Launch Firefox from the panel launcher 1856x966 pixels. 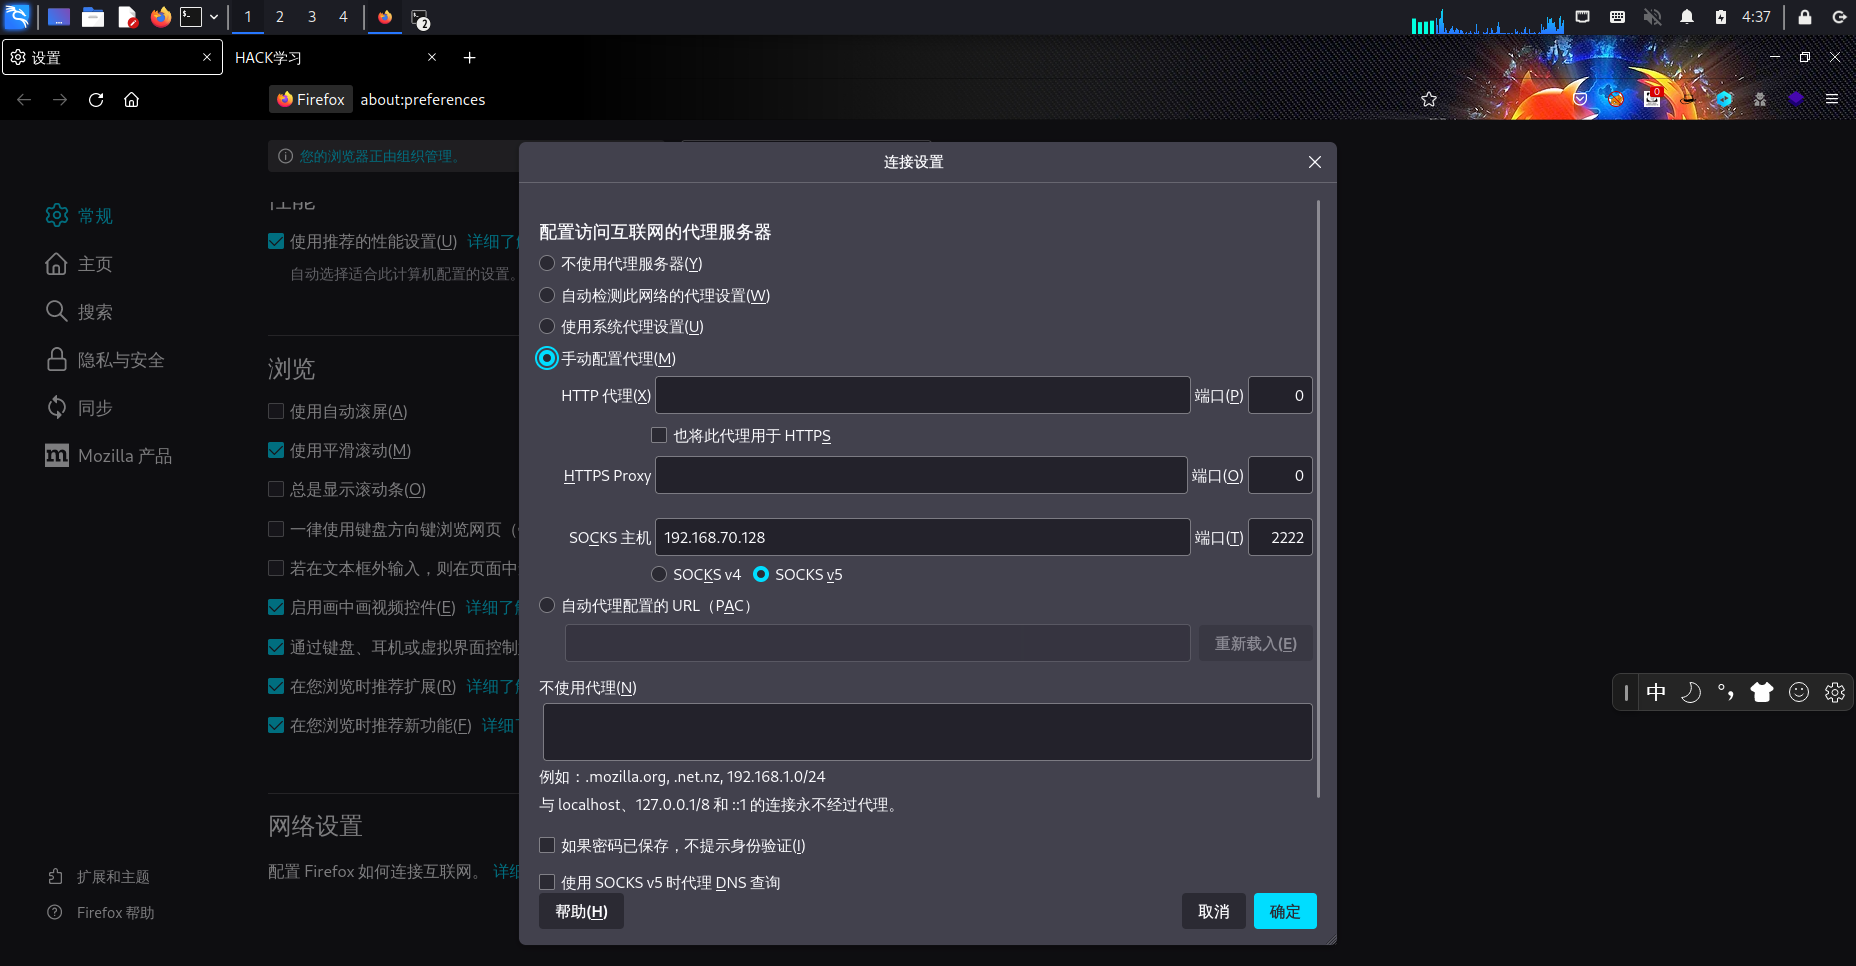click(160, 17)
